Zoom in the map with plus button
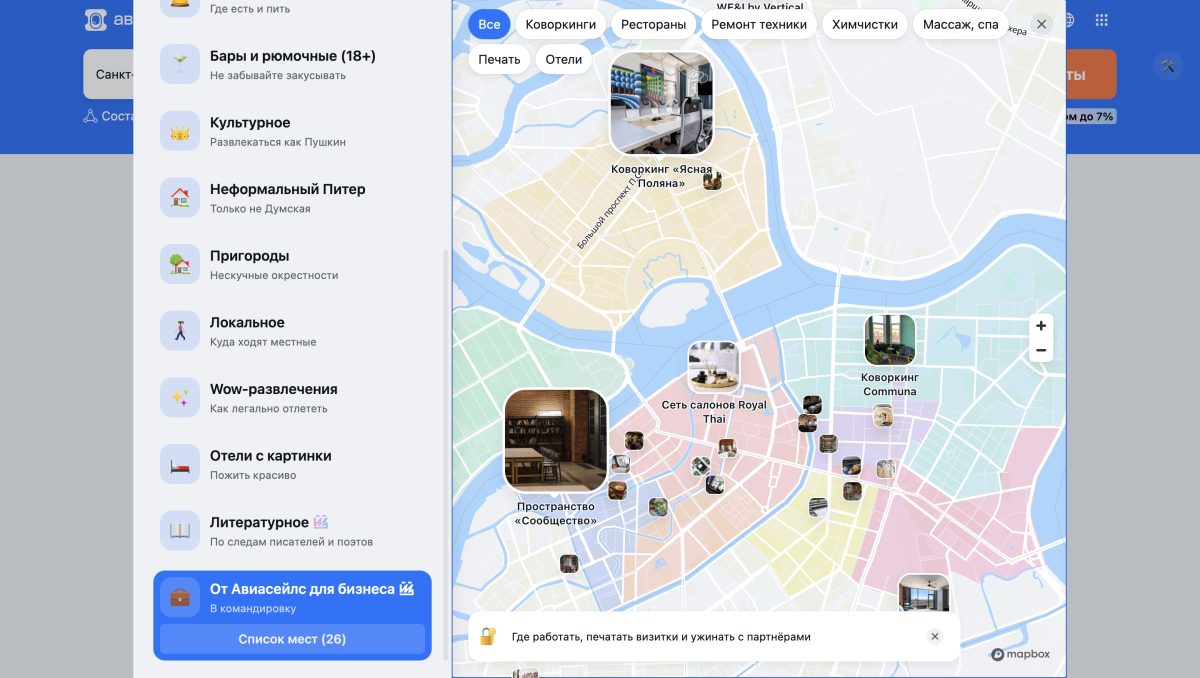This screenshot has width=1200, height=678. [1041, 326]
